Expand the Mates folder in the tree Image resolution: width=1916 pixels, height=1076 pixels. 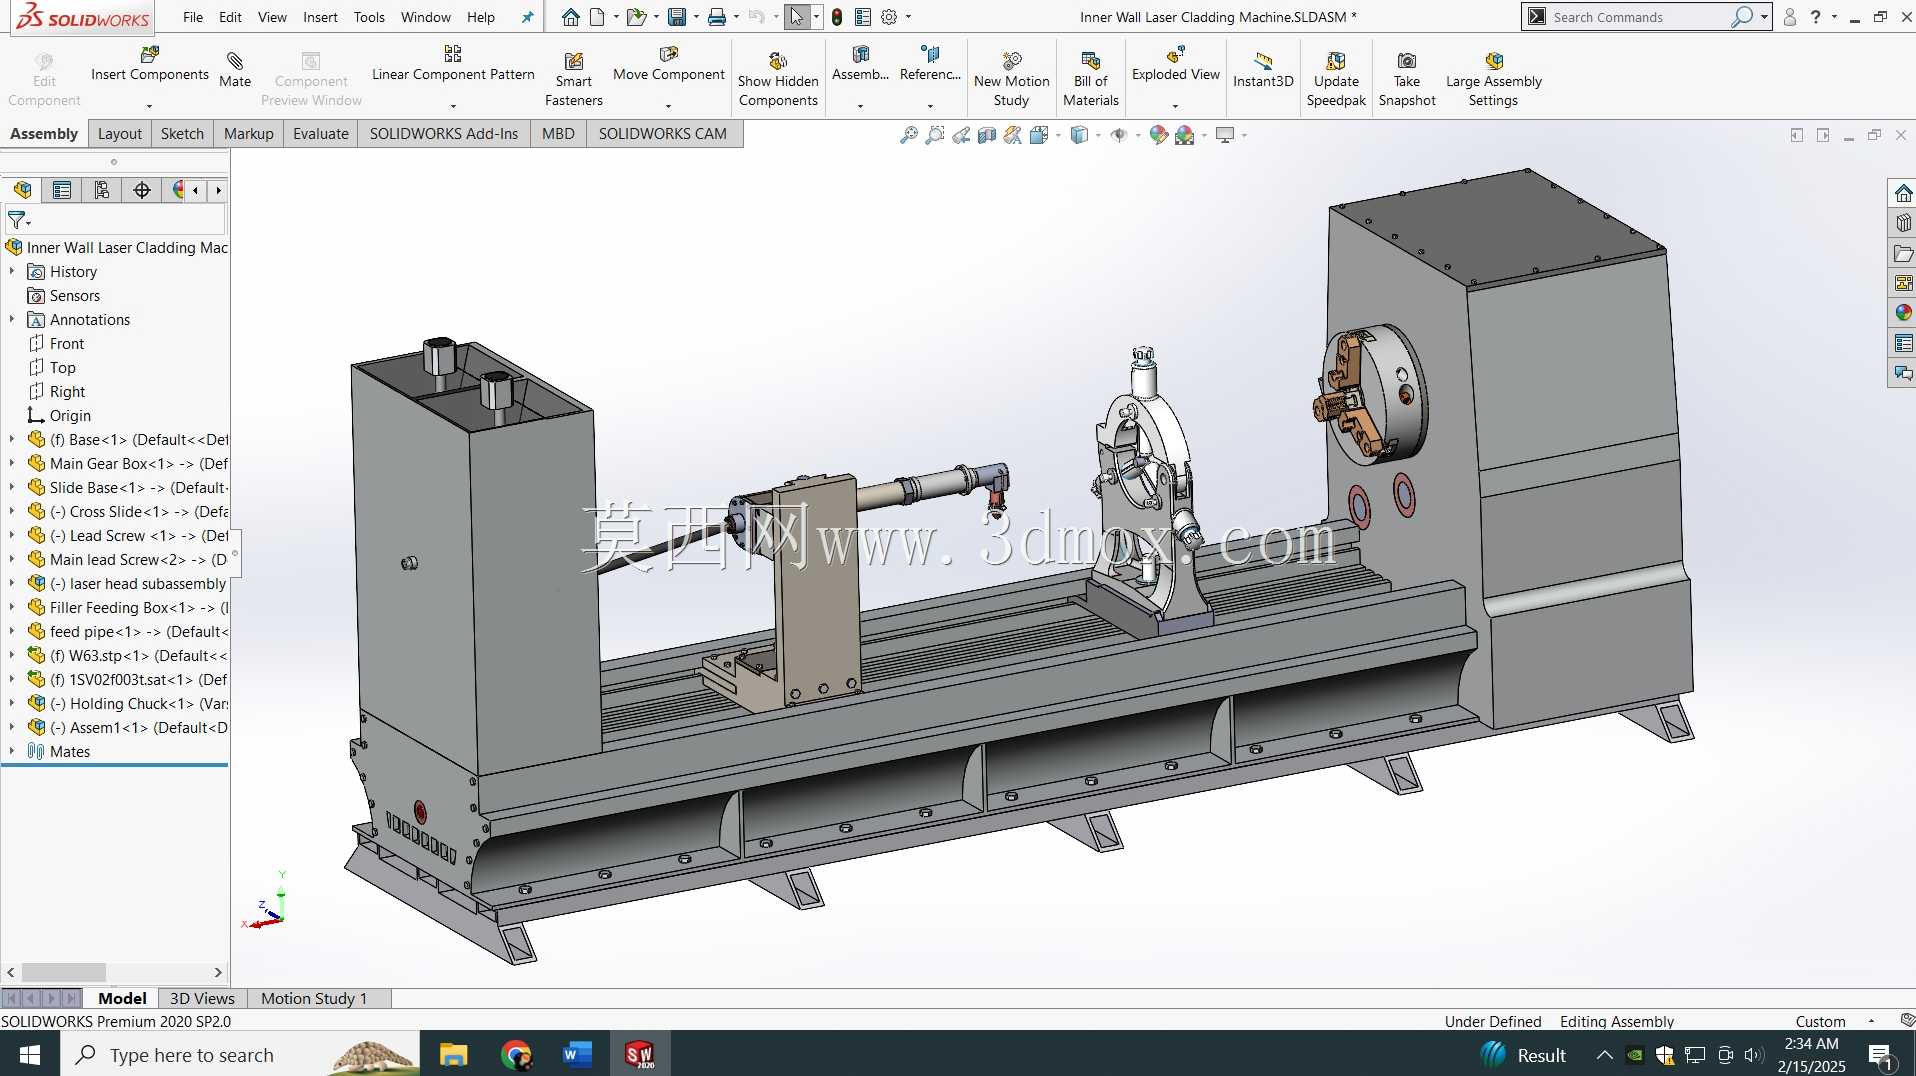(x=12, y=751)
